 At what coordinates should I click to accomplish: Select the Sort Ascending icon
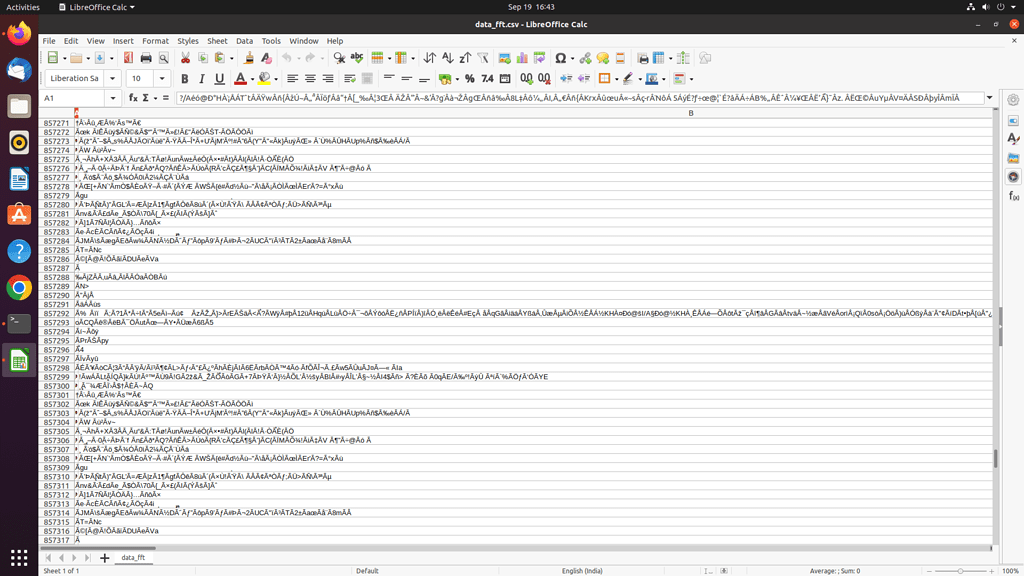pos(450,57)
